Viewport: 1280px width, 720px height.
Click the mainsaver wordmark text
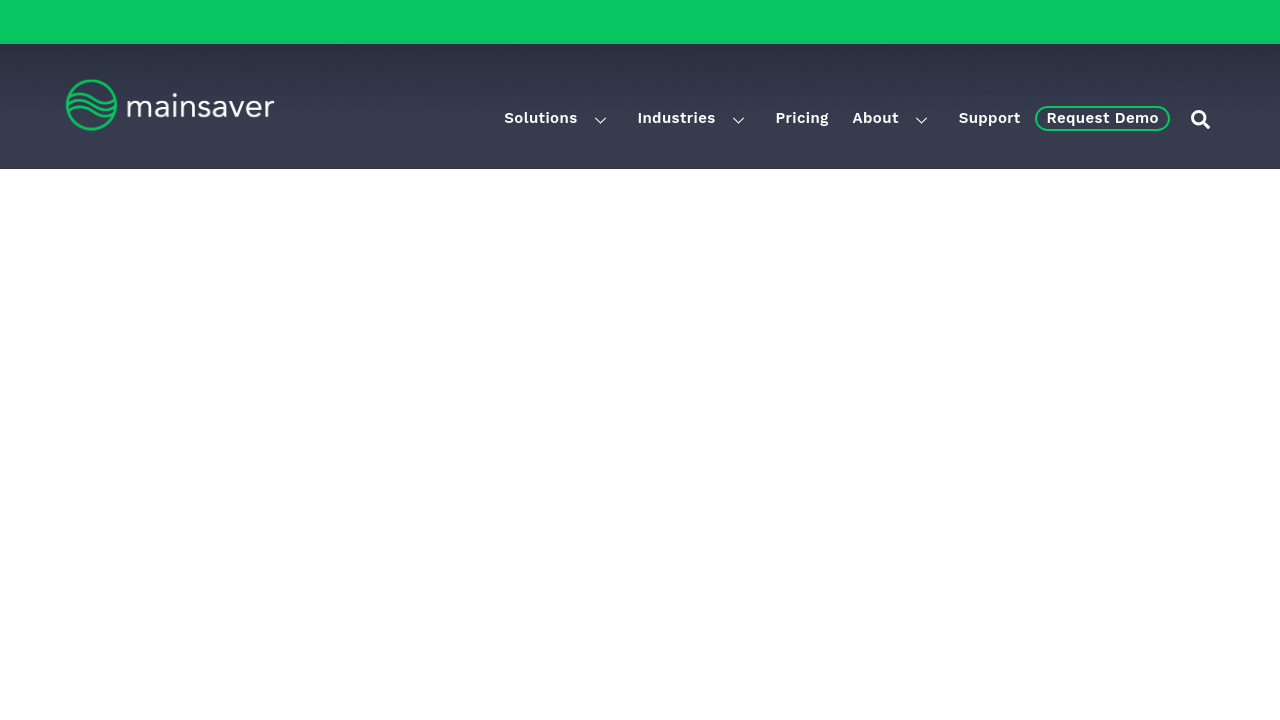click(x=200, y=106)
